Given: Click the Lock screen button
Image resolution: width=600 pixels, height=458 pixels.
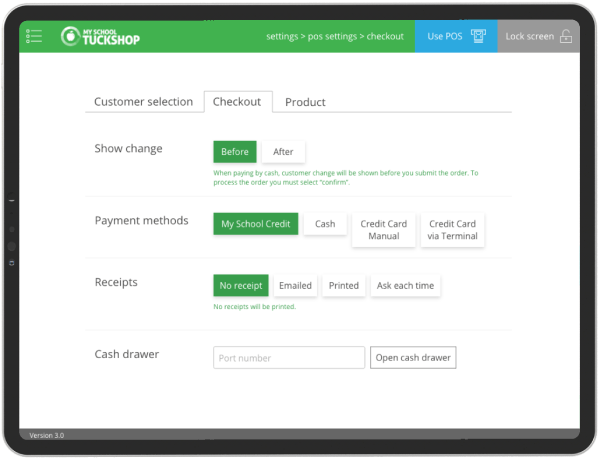Looking at the screenshot, I should click(538, 36).
